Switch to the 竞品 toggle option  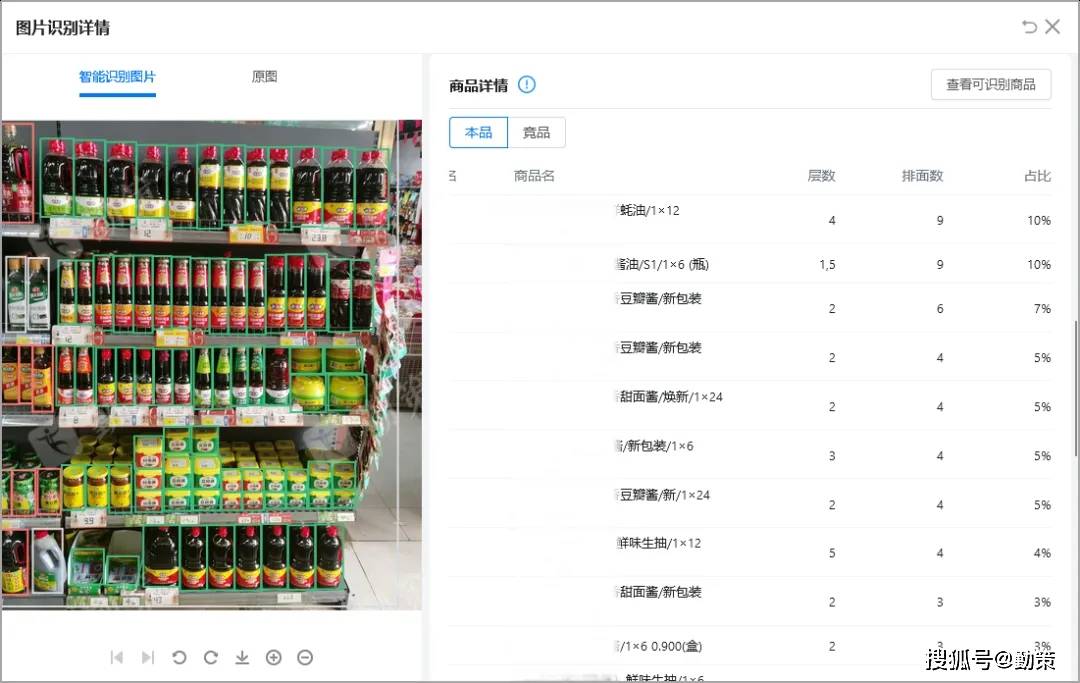tap(536, 132)
